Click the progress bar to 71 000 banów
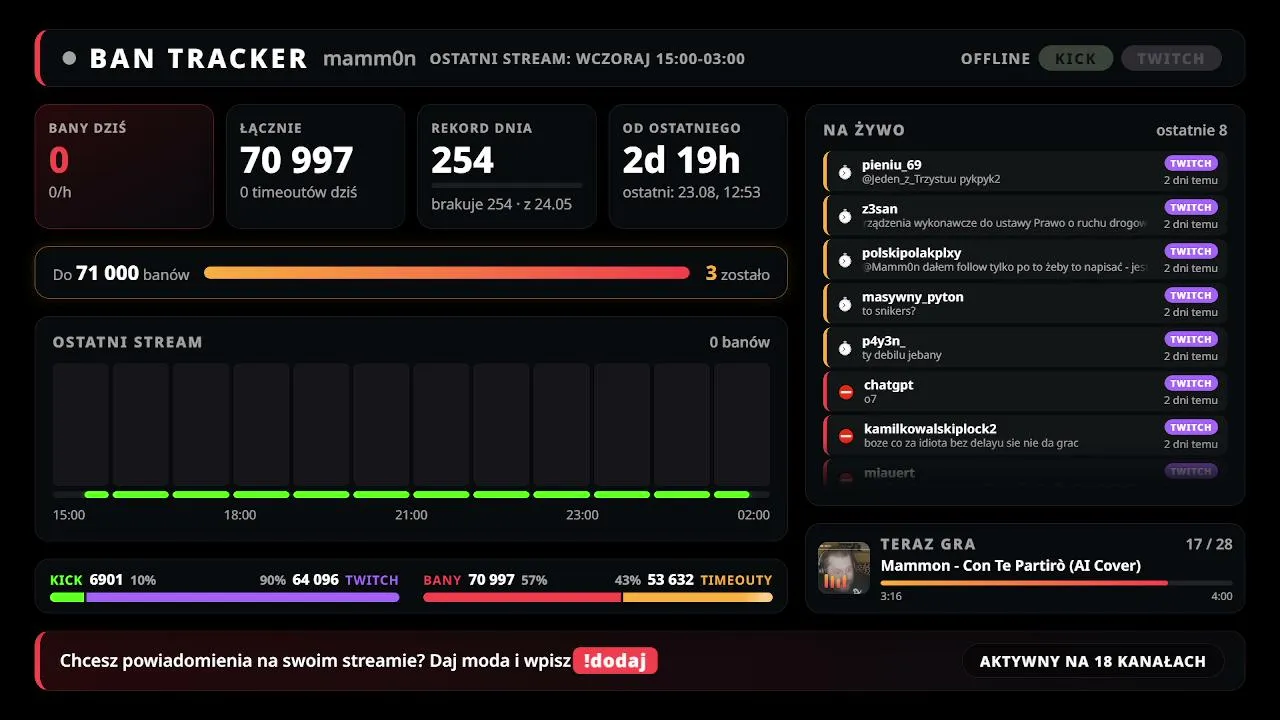1280x720 pixels. coord(447,273)
